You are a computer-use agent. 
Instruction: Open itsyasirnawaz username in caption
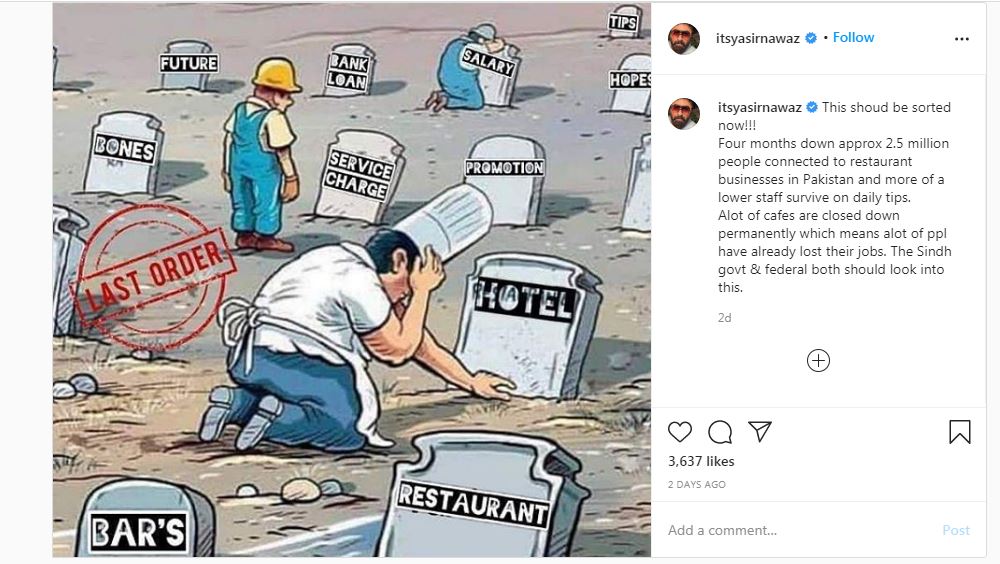click(x=760, y=107)
